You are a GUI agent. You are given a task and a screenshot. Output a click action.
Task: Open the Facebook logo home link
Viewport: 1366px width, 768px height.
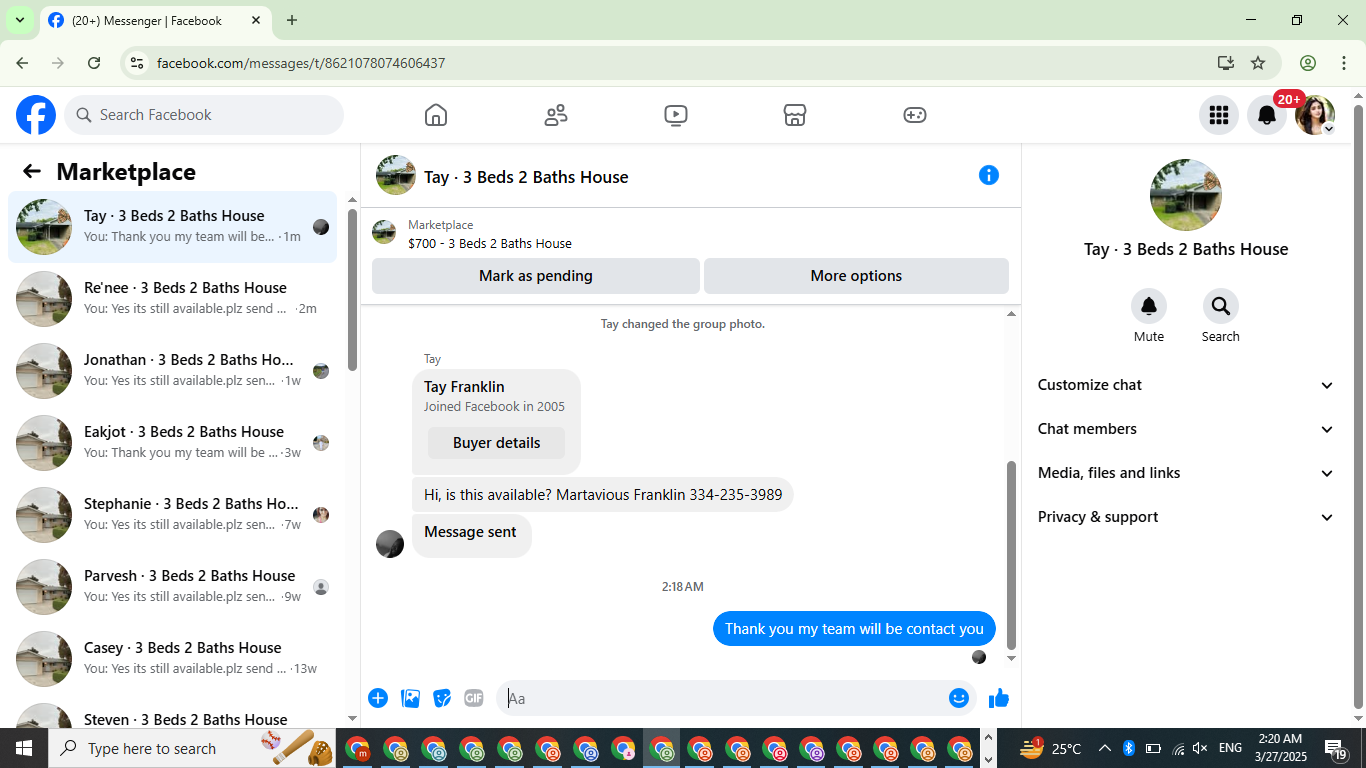click(x=36, y=115)
